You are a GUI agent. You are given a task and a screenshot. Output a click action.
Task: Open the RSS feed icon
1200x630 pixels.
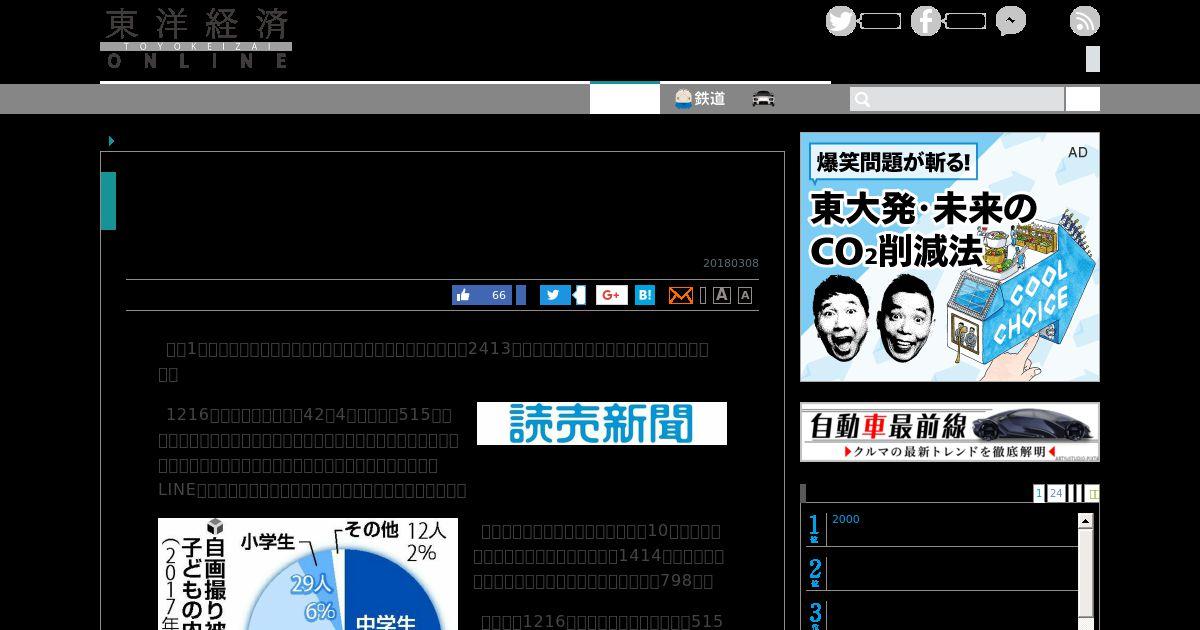tap(1085, 21)
